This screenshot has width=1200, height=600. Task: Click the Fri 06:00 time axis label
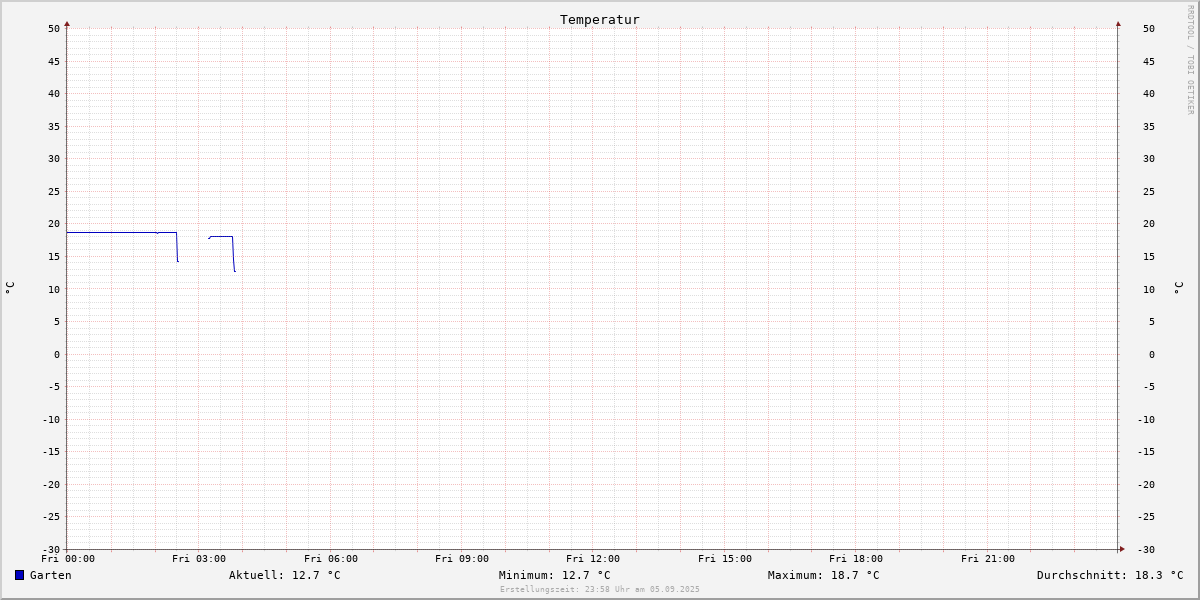[331, 559]
